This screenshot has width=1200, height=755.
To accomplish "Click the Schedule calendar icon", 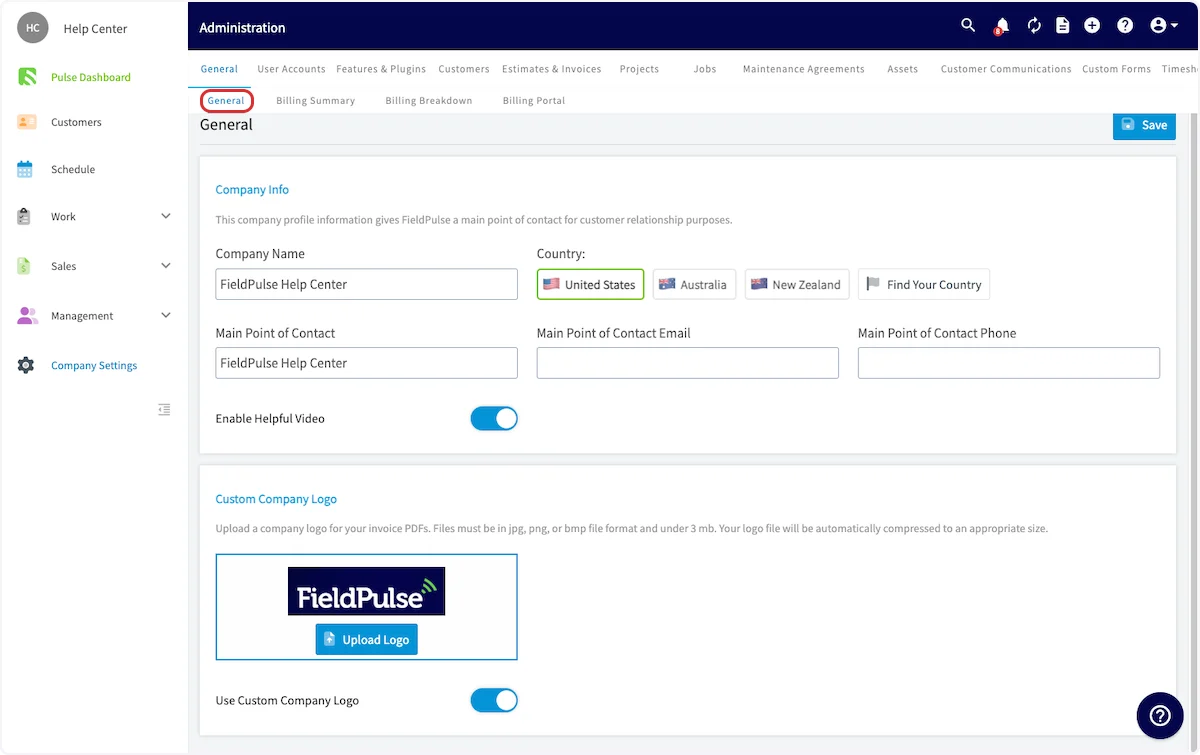I will point(26,169).
